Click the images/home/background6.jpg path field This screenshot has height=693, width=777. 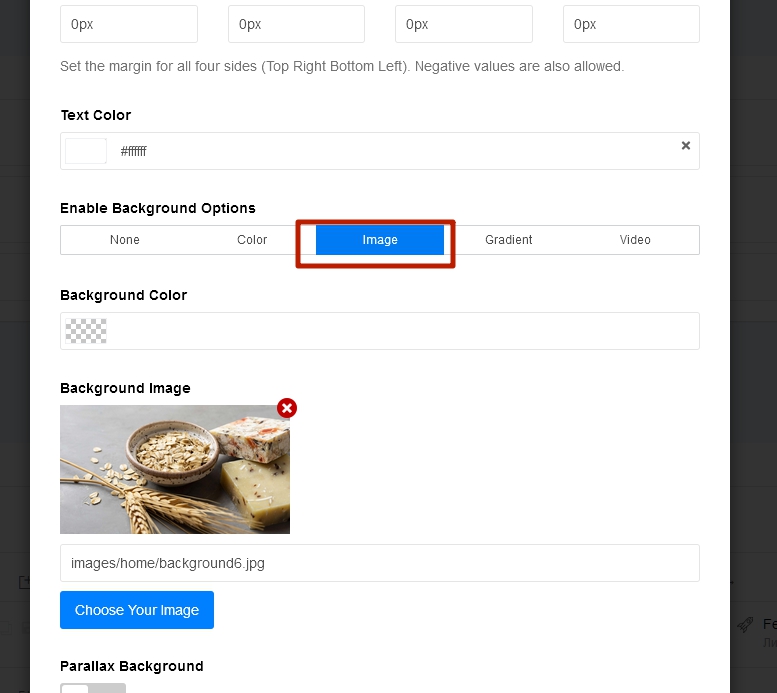[380, 563]
